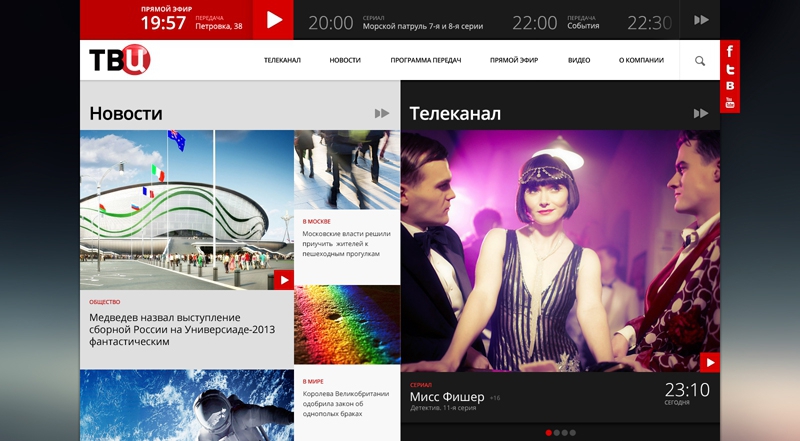Select the Телеканал menu item
Image resolution: width=800 pixels, height=441 pixels.
click(x=282, y=60)
